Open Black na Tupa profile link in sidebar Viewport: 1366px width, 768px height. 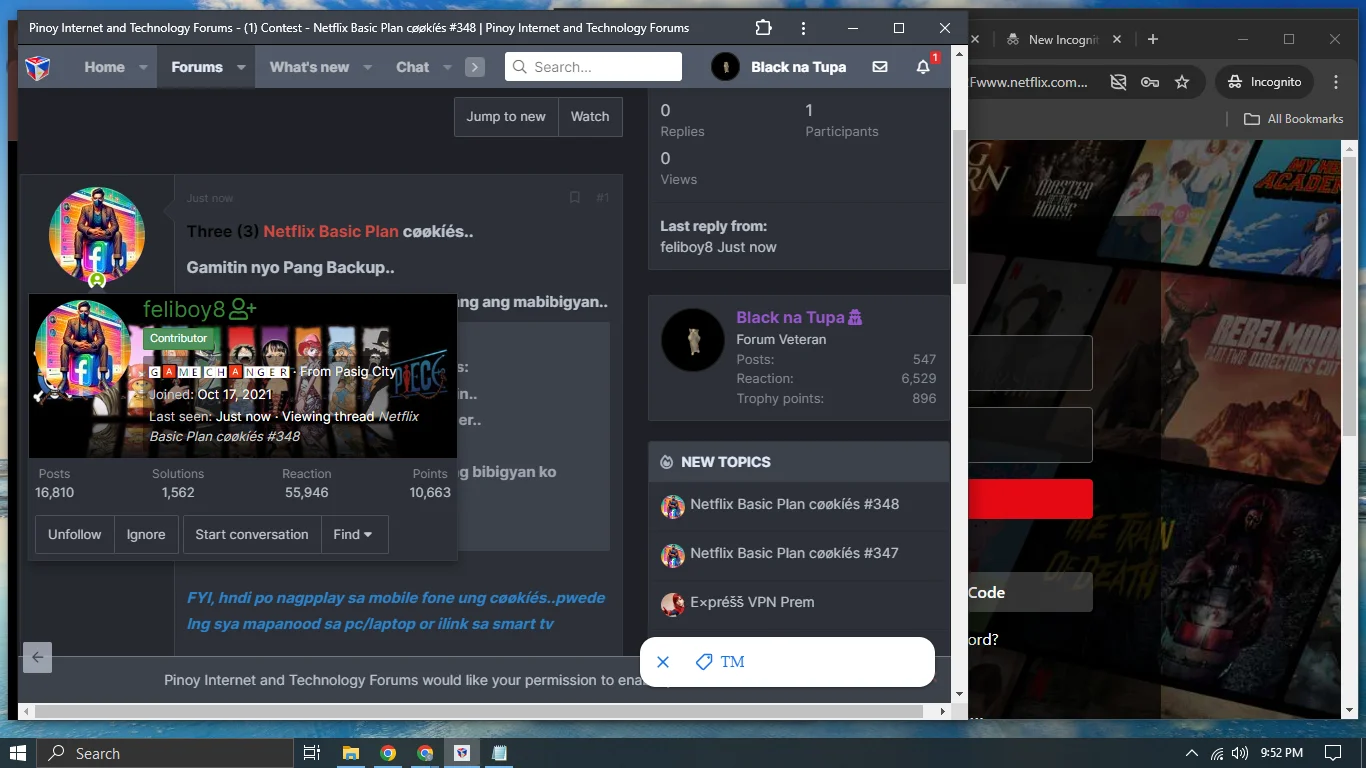point(790,317)
